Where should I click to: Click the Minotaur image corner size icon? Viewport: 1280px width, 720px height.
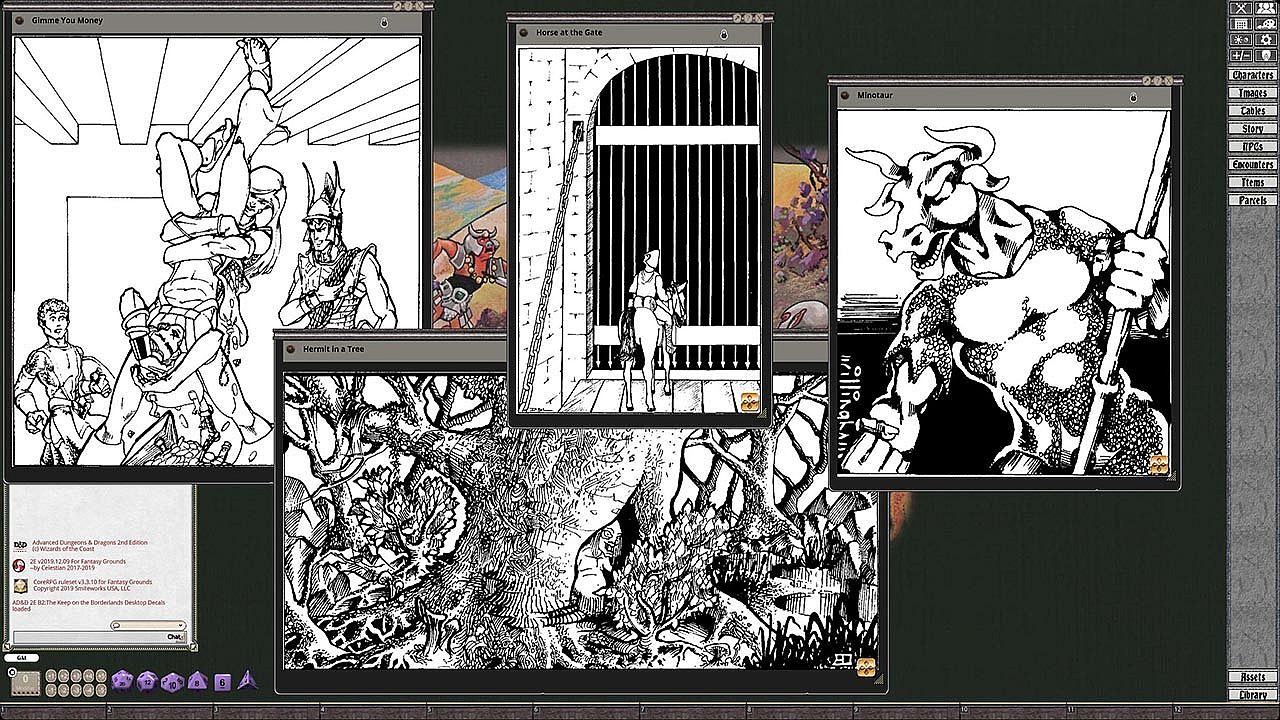1159,464
